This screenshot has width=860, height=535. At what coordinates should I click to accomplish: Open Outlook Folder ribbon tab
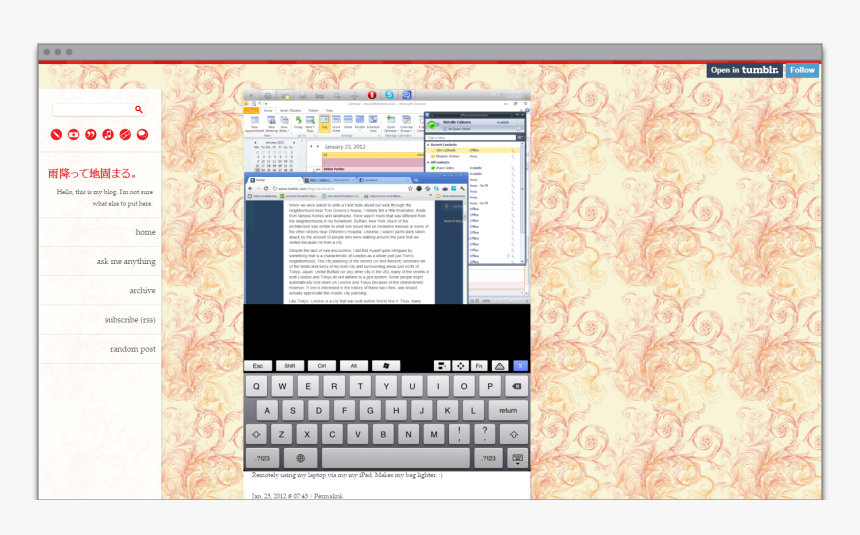(x=313, y=110)
